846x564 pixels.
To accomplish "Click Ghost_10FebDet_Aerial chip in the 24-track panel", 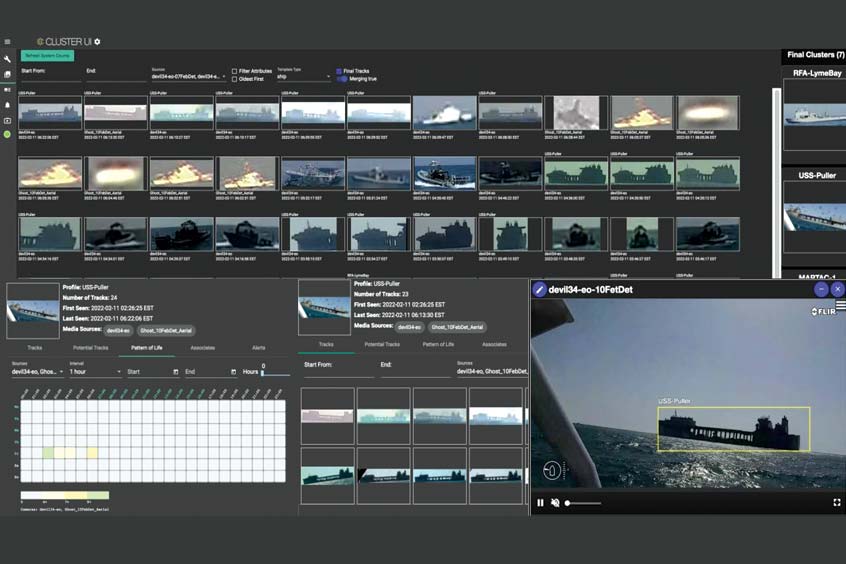I will tap(166, 330).
